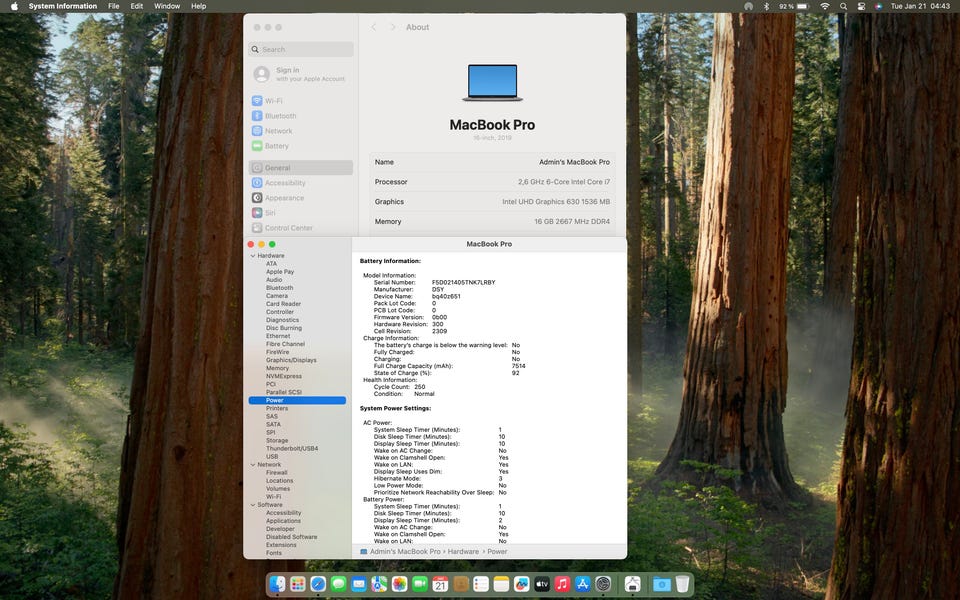Open the Trash in the Dock
Screen dimensions: 960x600
682,584
